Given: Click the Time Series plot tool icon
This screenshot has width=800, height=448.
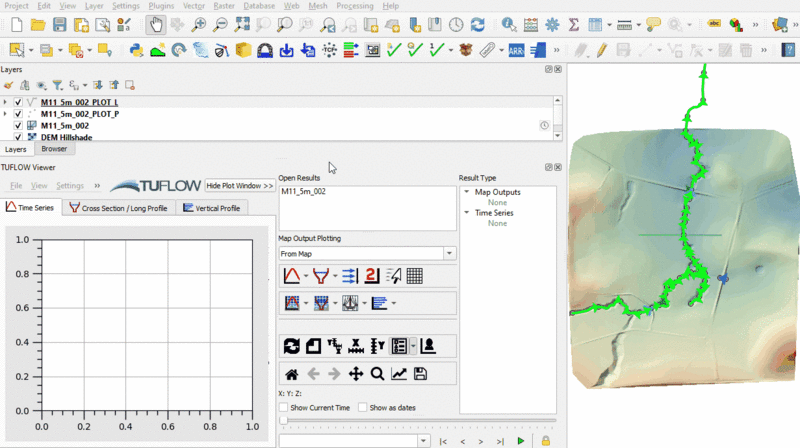Looking at the screenshot, I should 291,276.
